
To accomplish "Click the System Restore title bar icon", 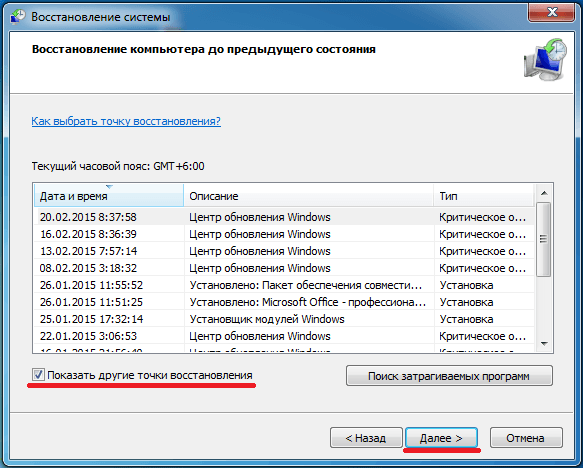I will coord(17,17).
